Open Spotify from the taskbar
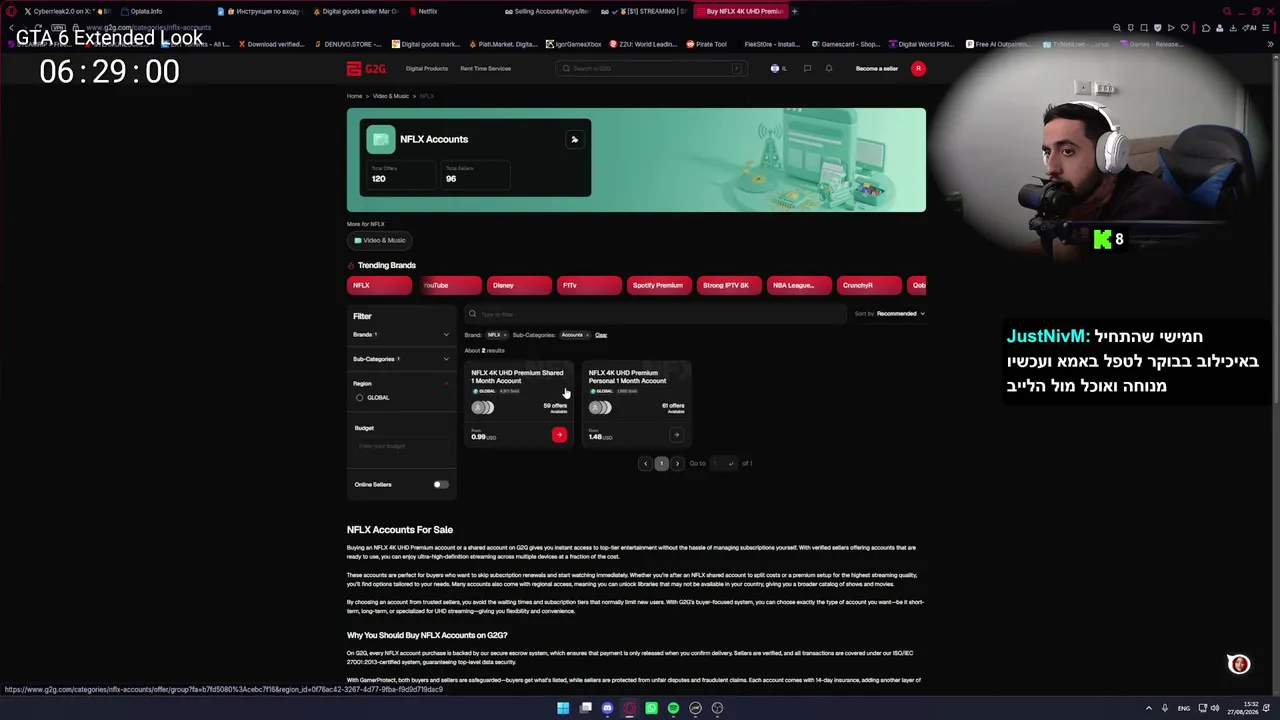 [673, 708]
